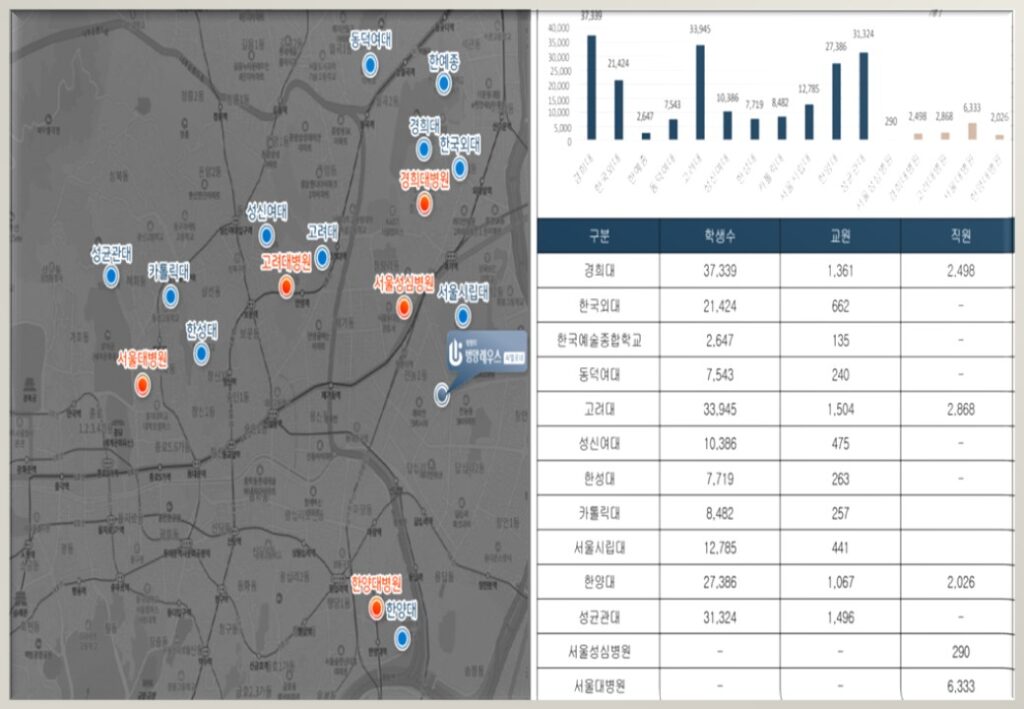Click the 직원 table column header

960,236
